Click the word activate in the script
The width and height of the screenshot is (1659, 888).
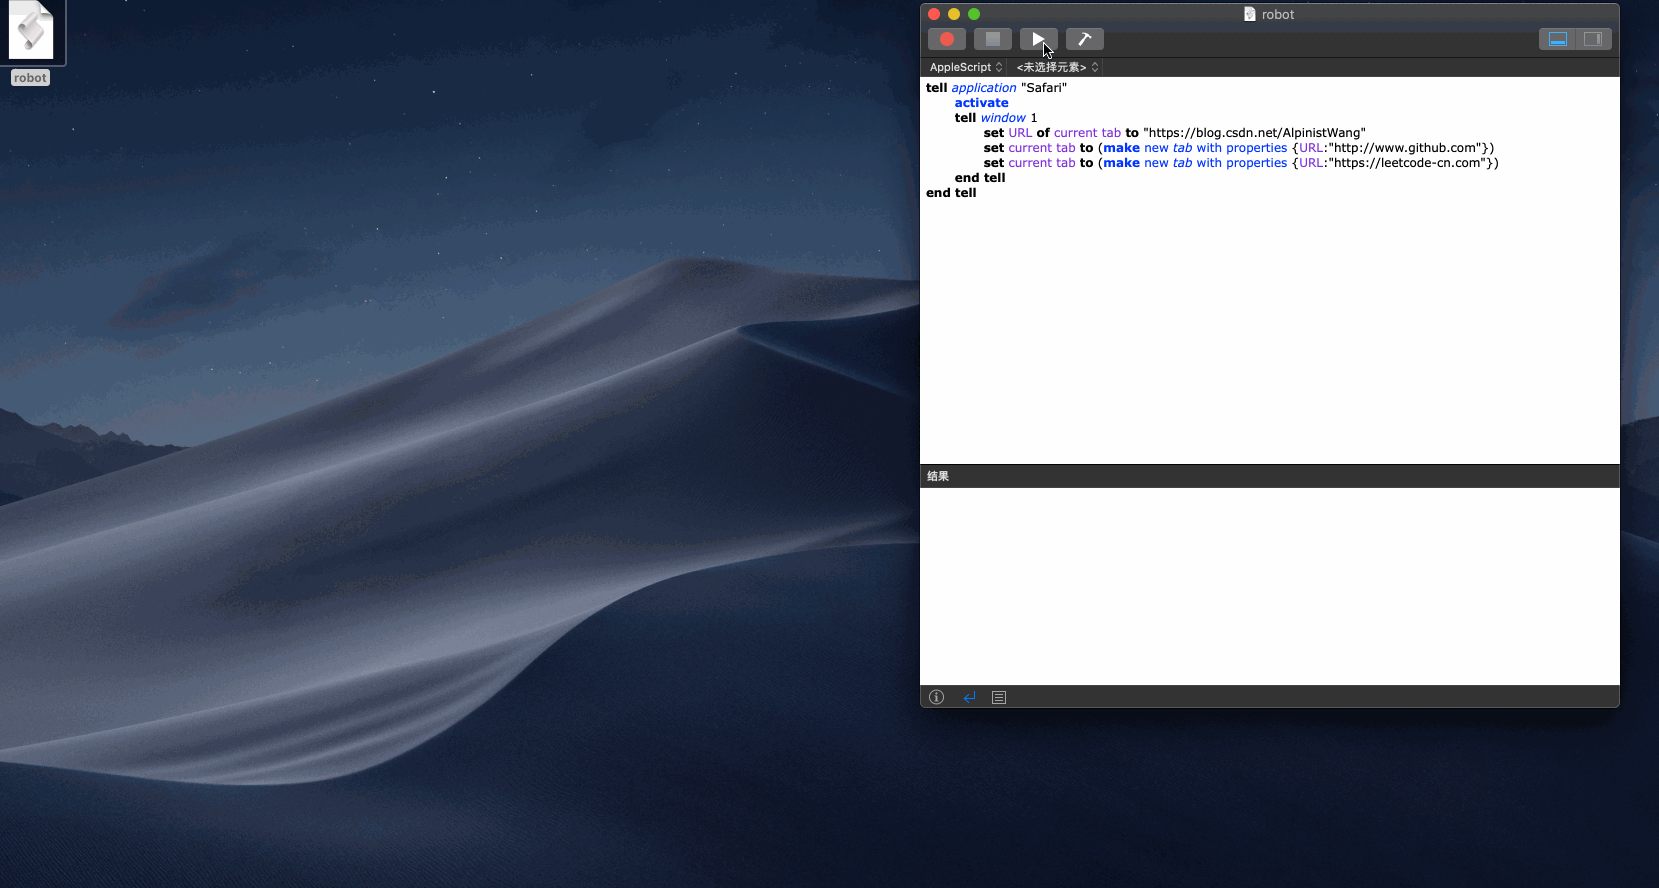pyautogui.click(x=981, y=103)
